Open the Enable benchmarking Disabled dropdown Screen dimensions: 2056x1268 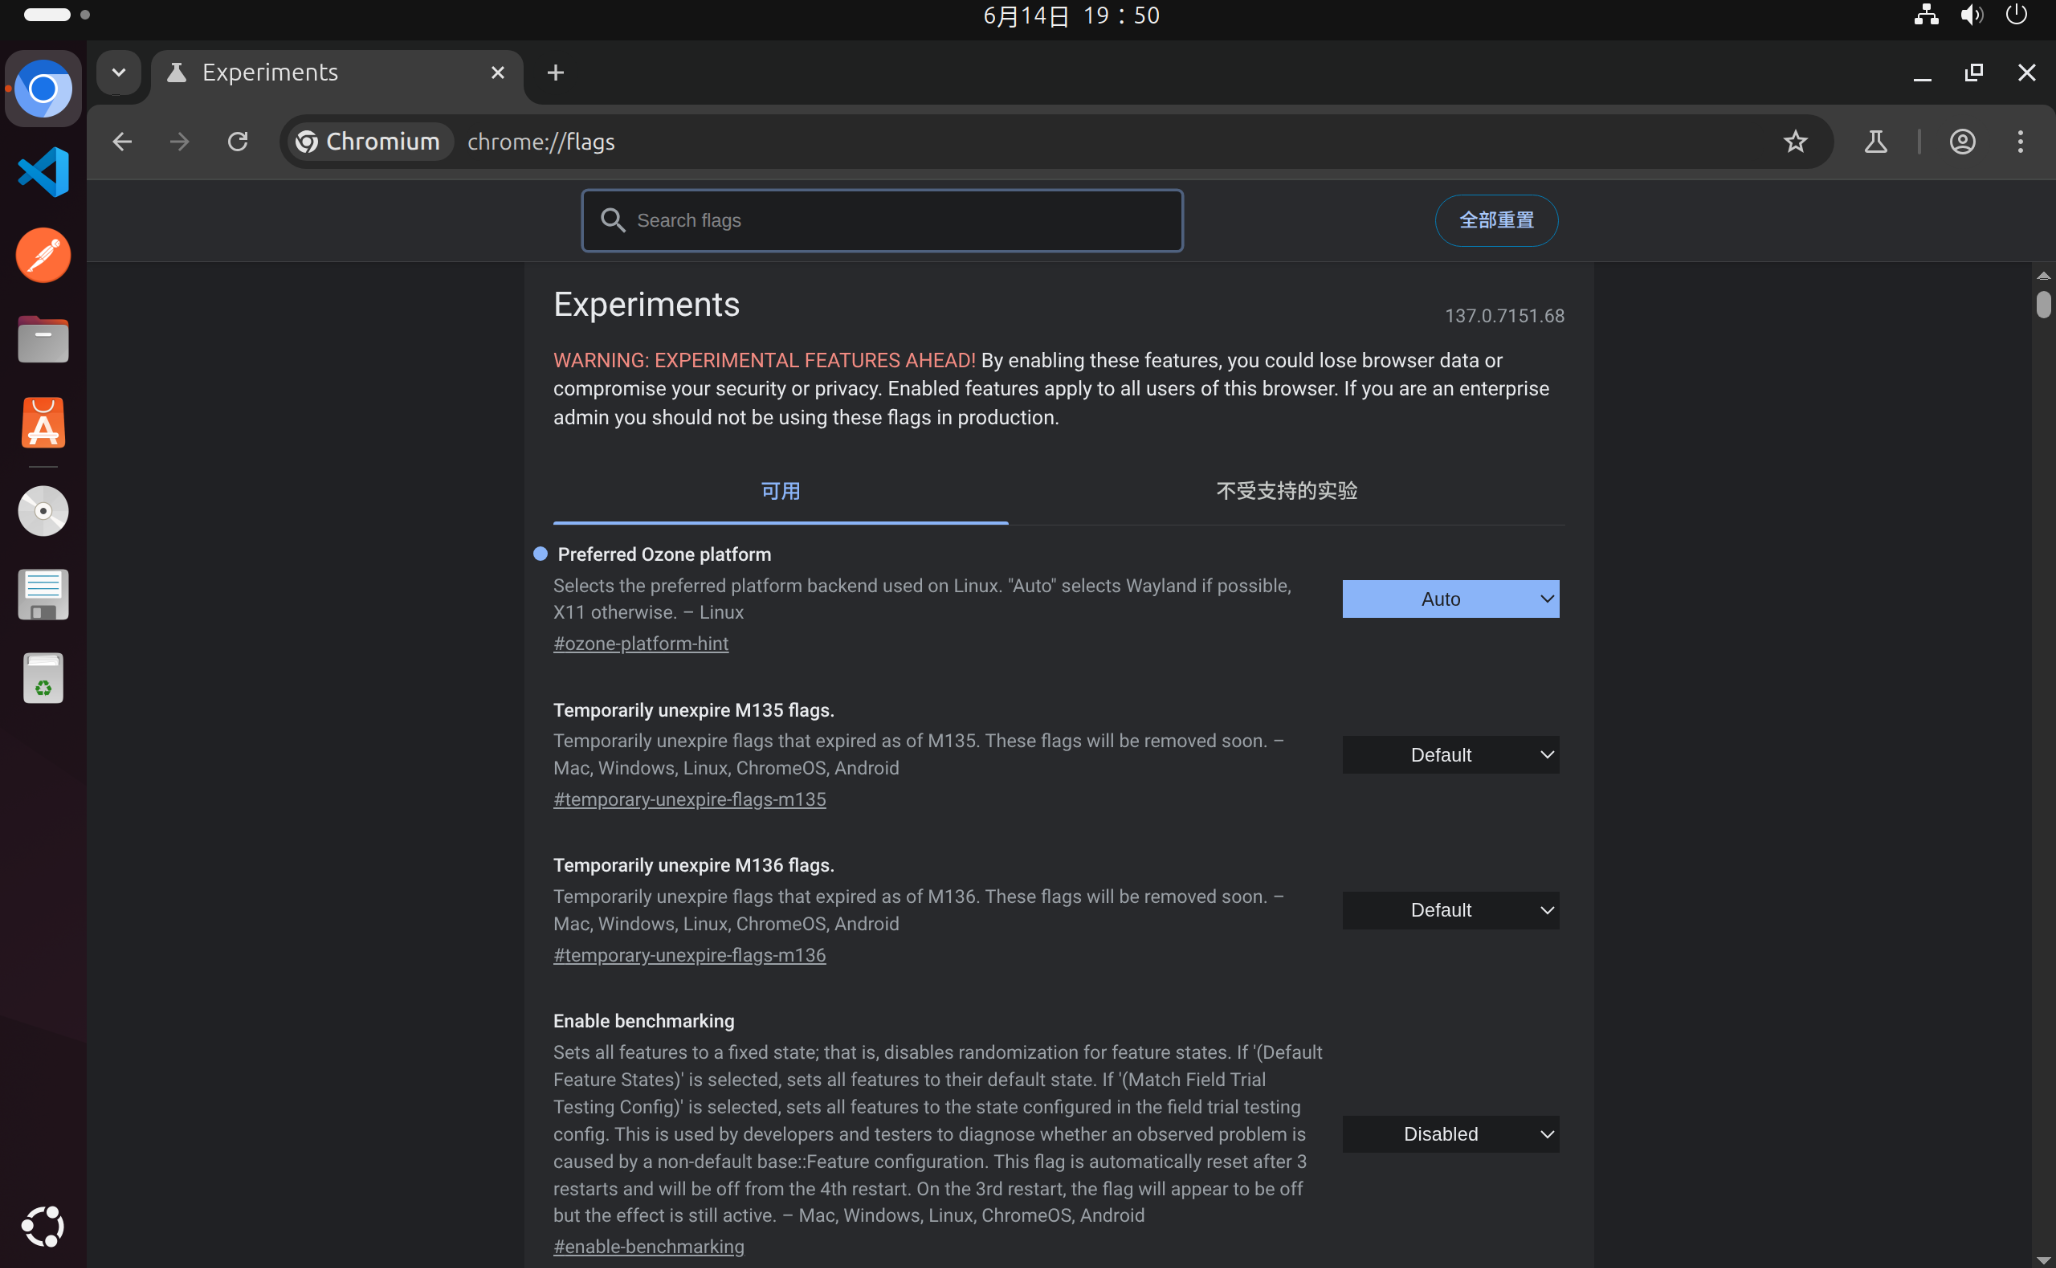click(x=1450, y=1134)
